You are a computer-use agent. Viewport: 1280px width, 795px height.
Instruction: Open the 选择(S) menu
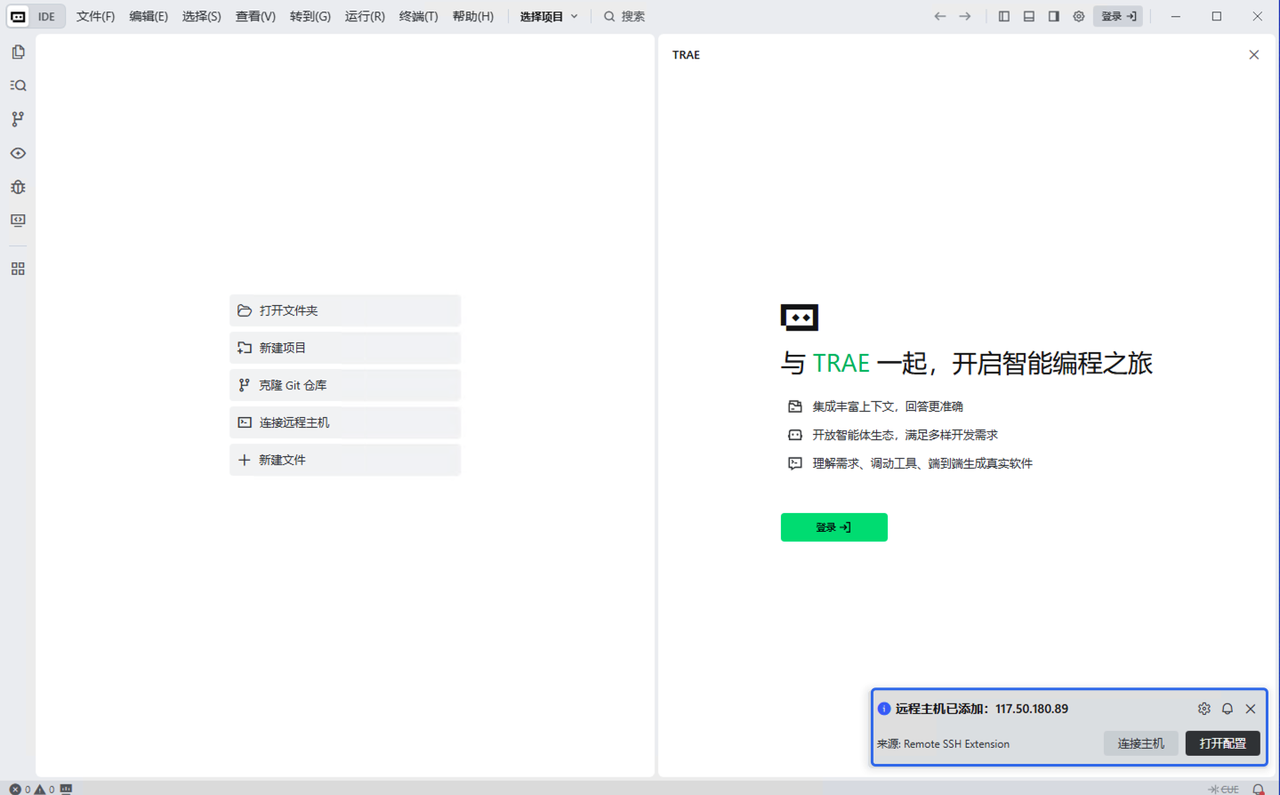pos(202,16)
